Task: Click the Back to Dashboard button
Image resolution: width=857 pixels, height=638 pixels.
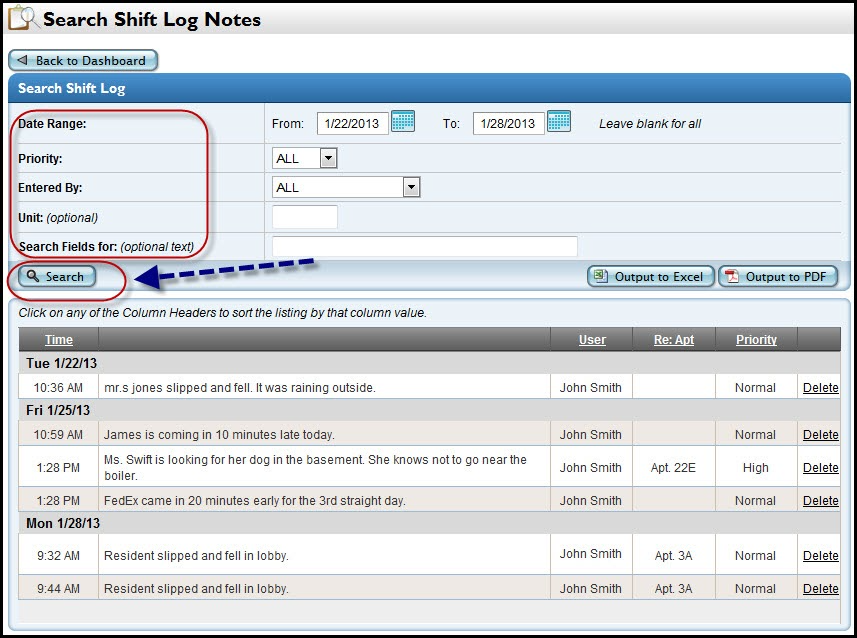Action: click(x=83, y=60)
